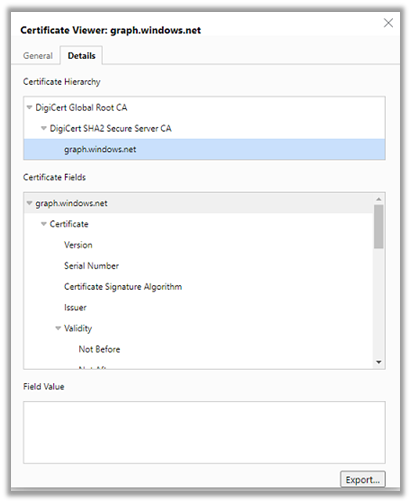Collapse DigiCert SHA2 Secure Server CA arrow
The height and width of the screenshot is (503, 411).
click(x=44, y=128)
